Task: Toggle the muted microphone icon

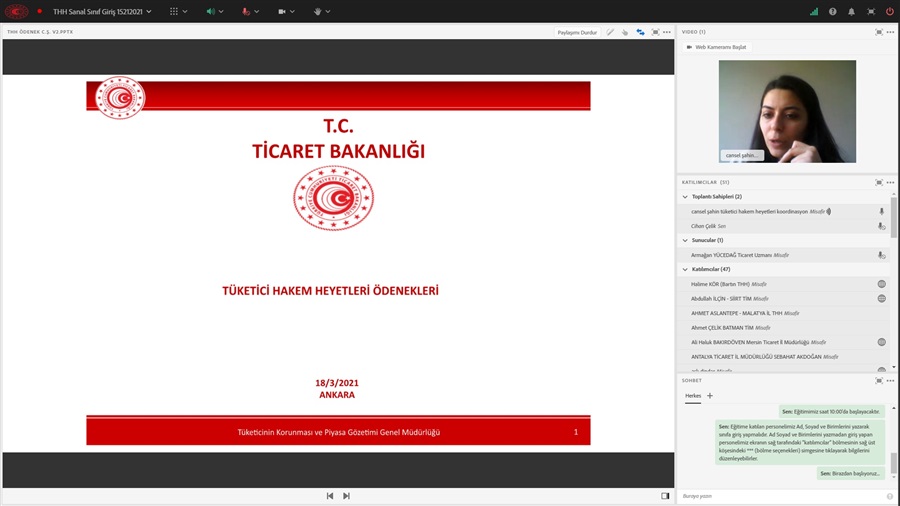Action: tap(246, 11)
